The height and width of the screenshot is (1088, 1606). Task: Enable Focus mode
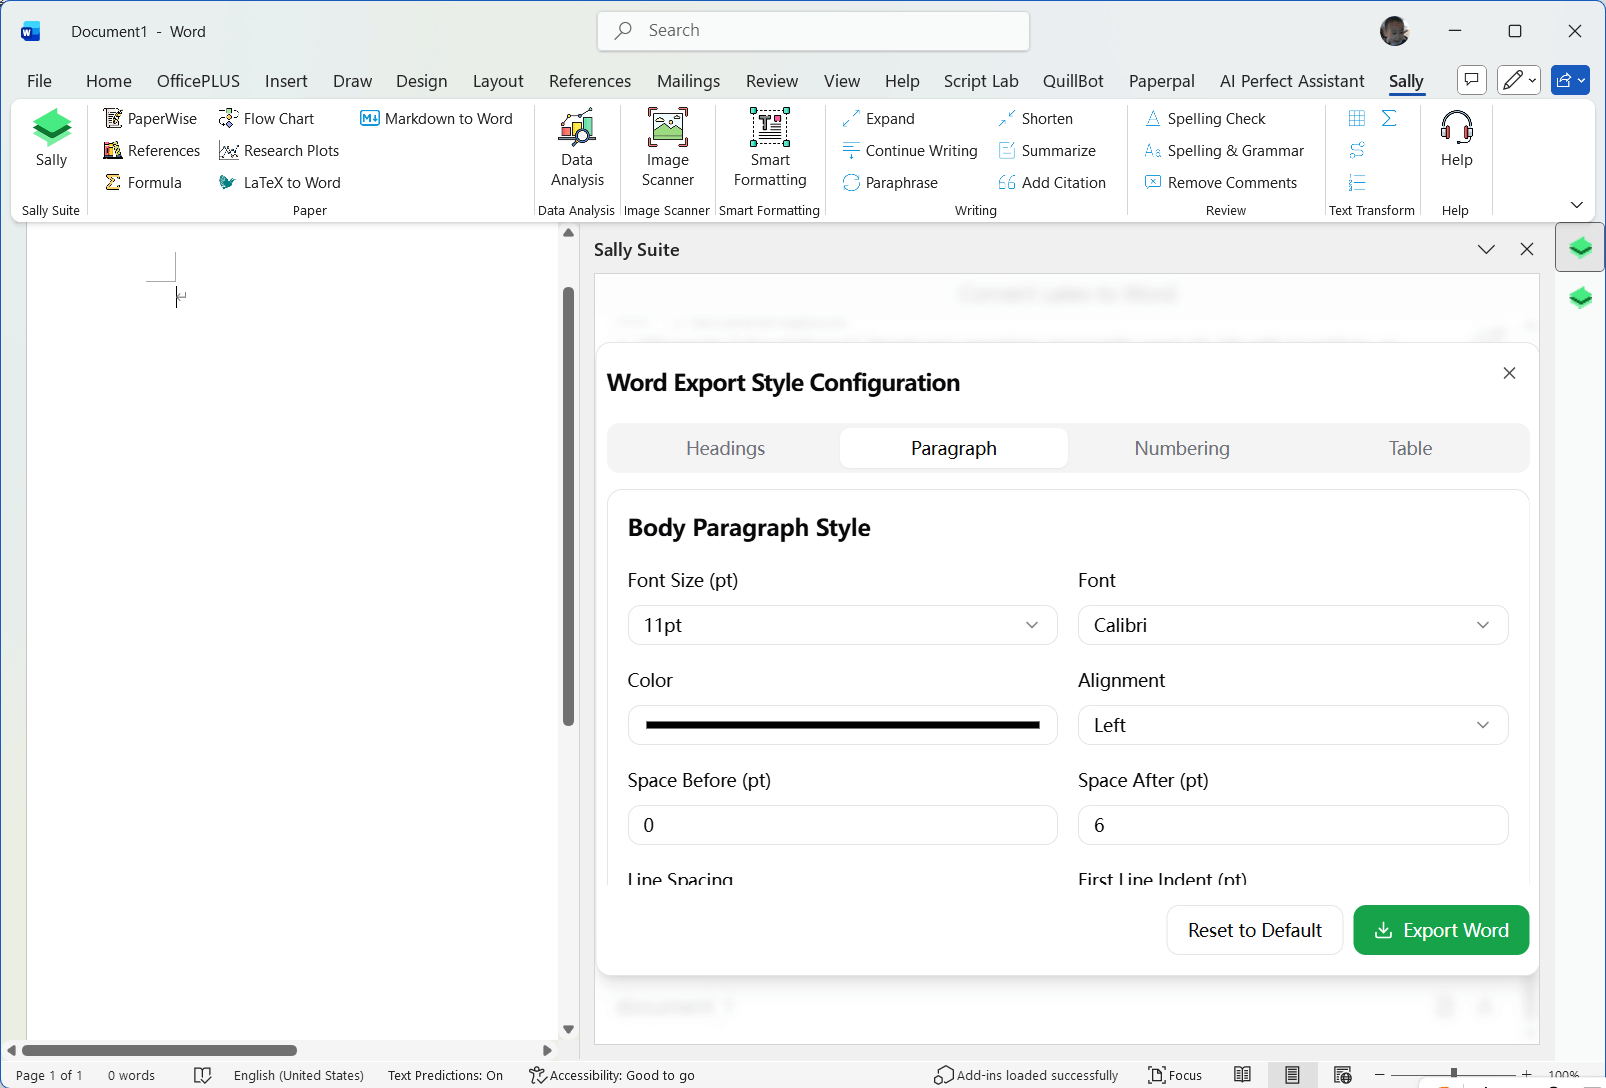(x=1174, y=1075)
